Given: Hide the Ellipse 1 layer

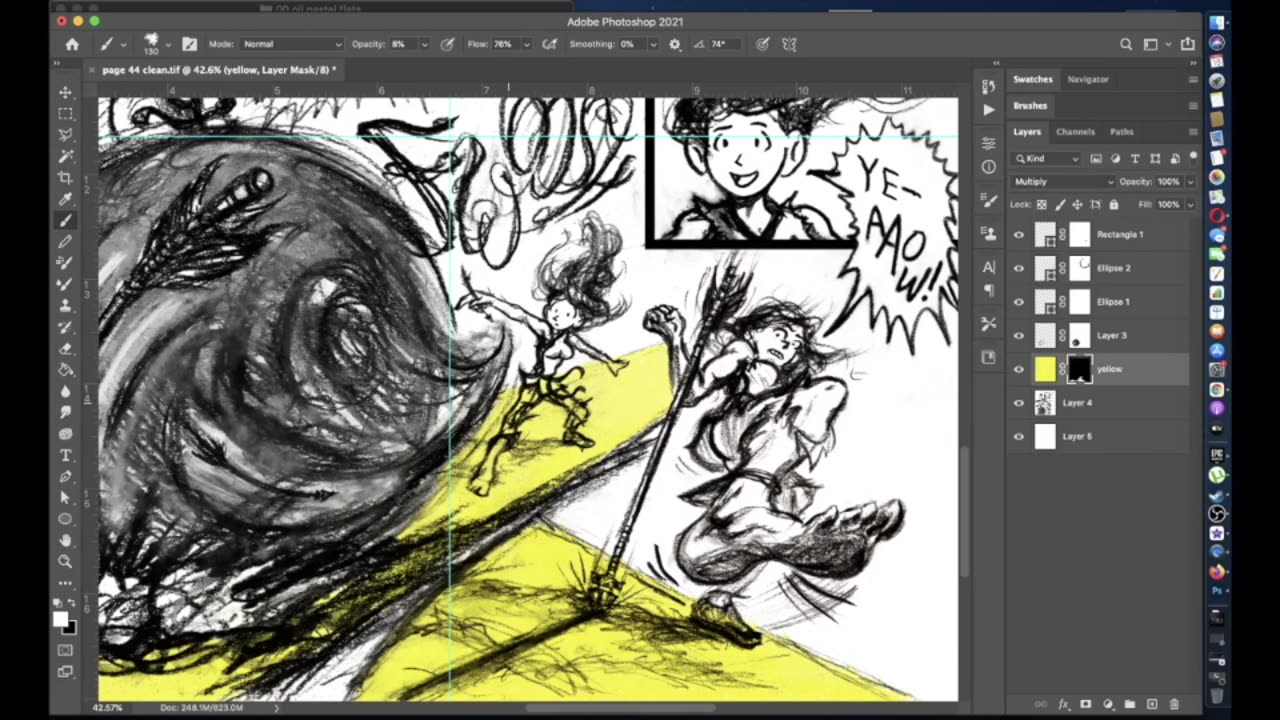Looking at the screenshot, I should (x=1019, y=302).
